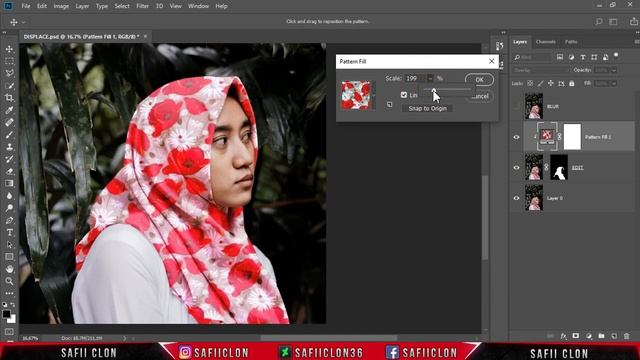Click the lock all padlock icon
Screen dimensions: 640x360
(572, 83)
